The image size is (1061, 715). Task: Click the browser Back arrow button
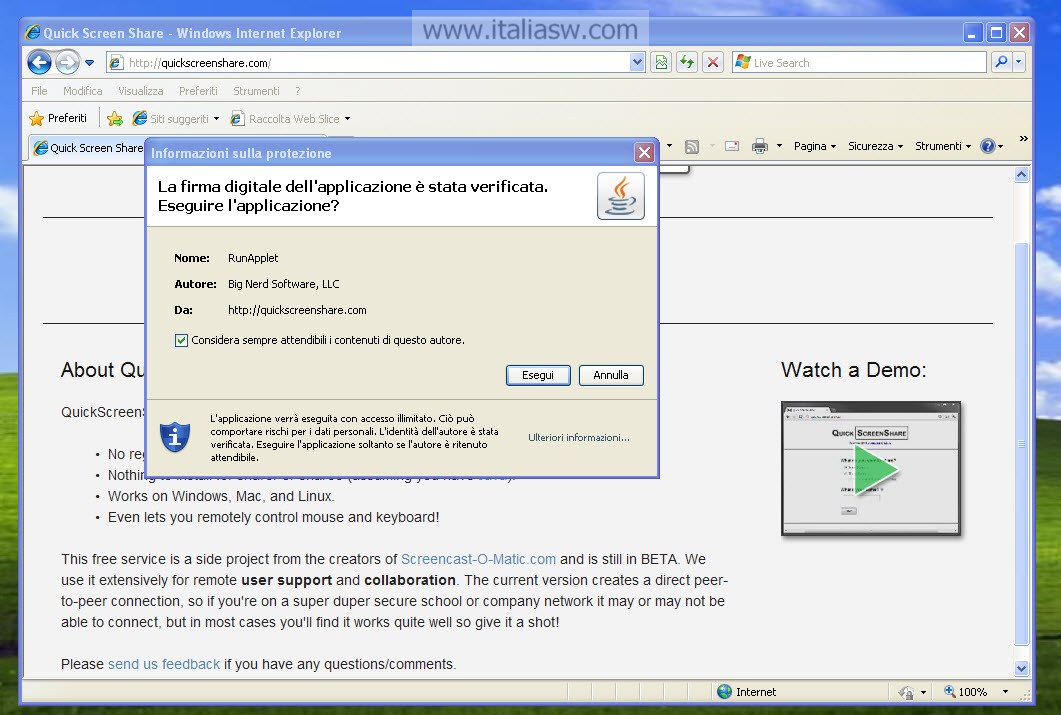click(39, 63)
